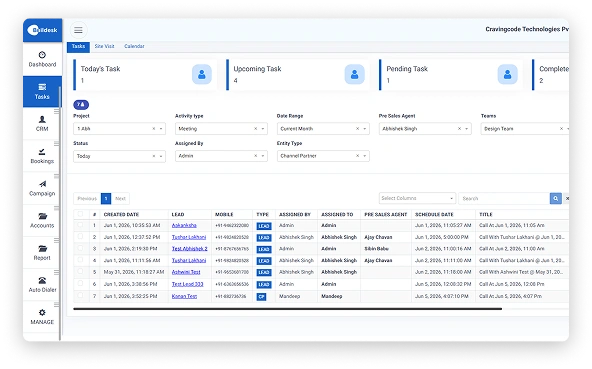Click the close X next to search
The height and width of the screenshot is (369, 592).
click(567, 198)
